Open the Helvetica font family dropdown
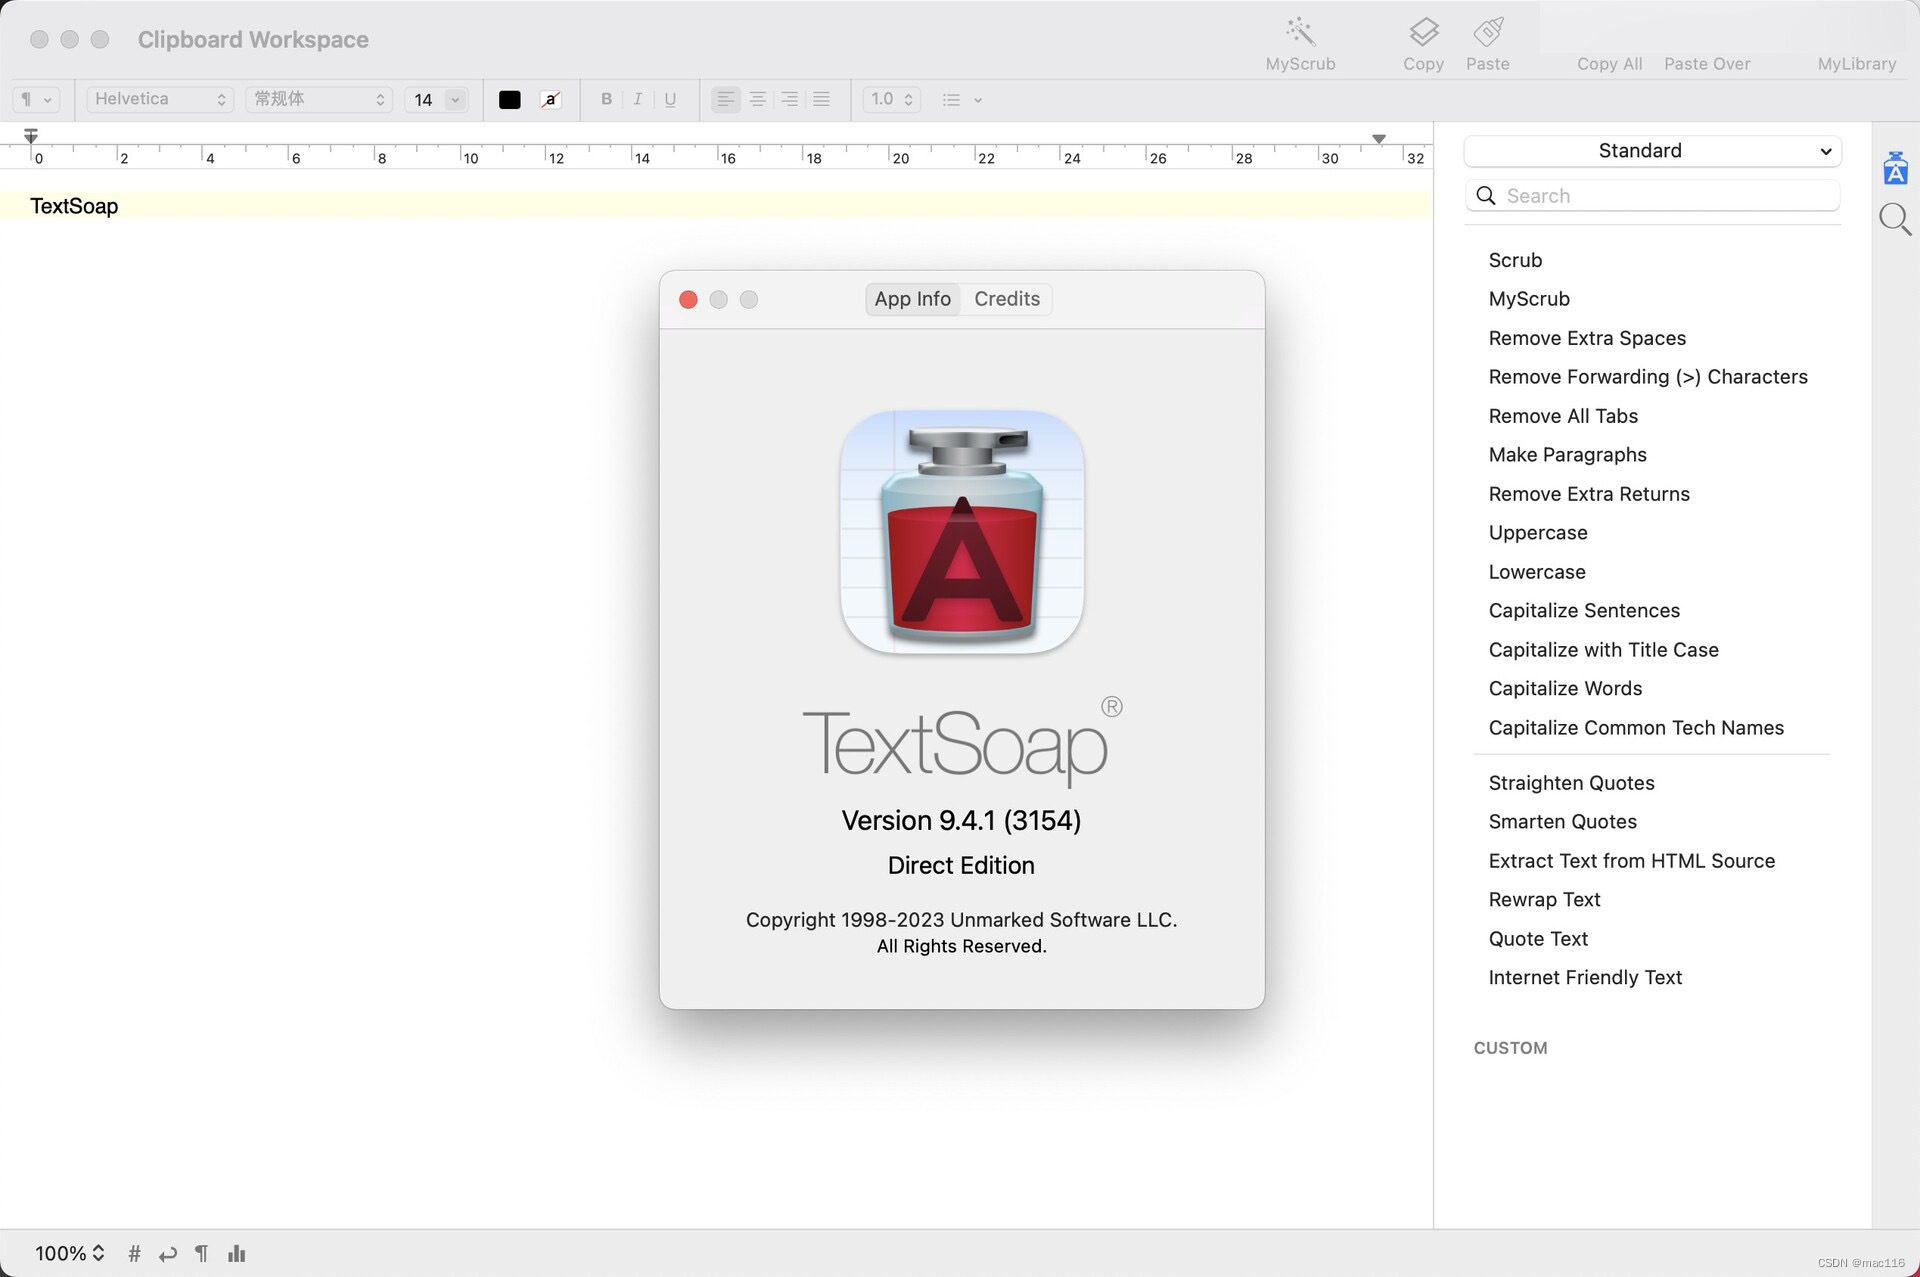 tap(160, 99)
